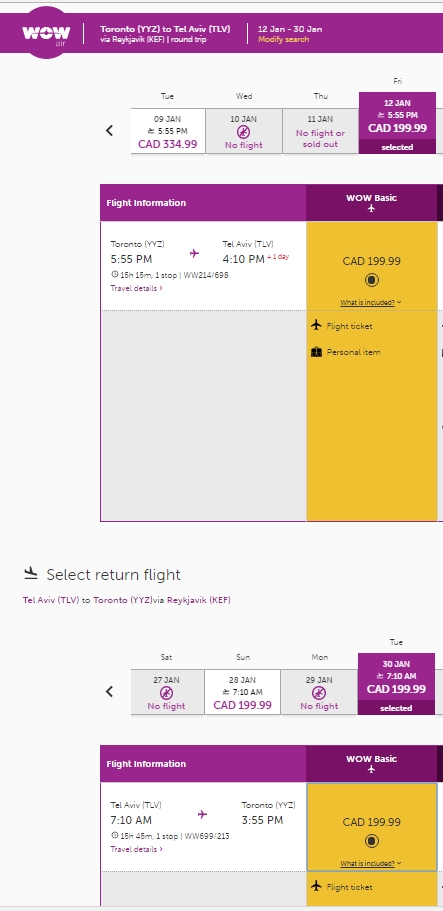Expand outbound 'What is included?' details
The width and height of the screenshot is (443, 911).
pos(371,303)
